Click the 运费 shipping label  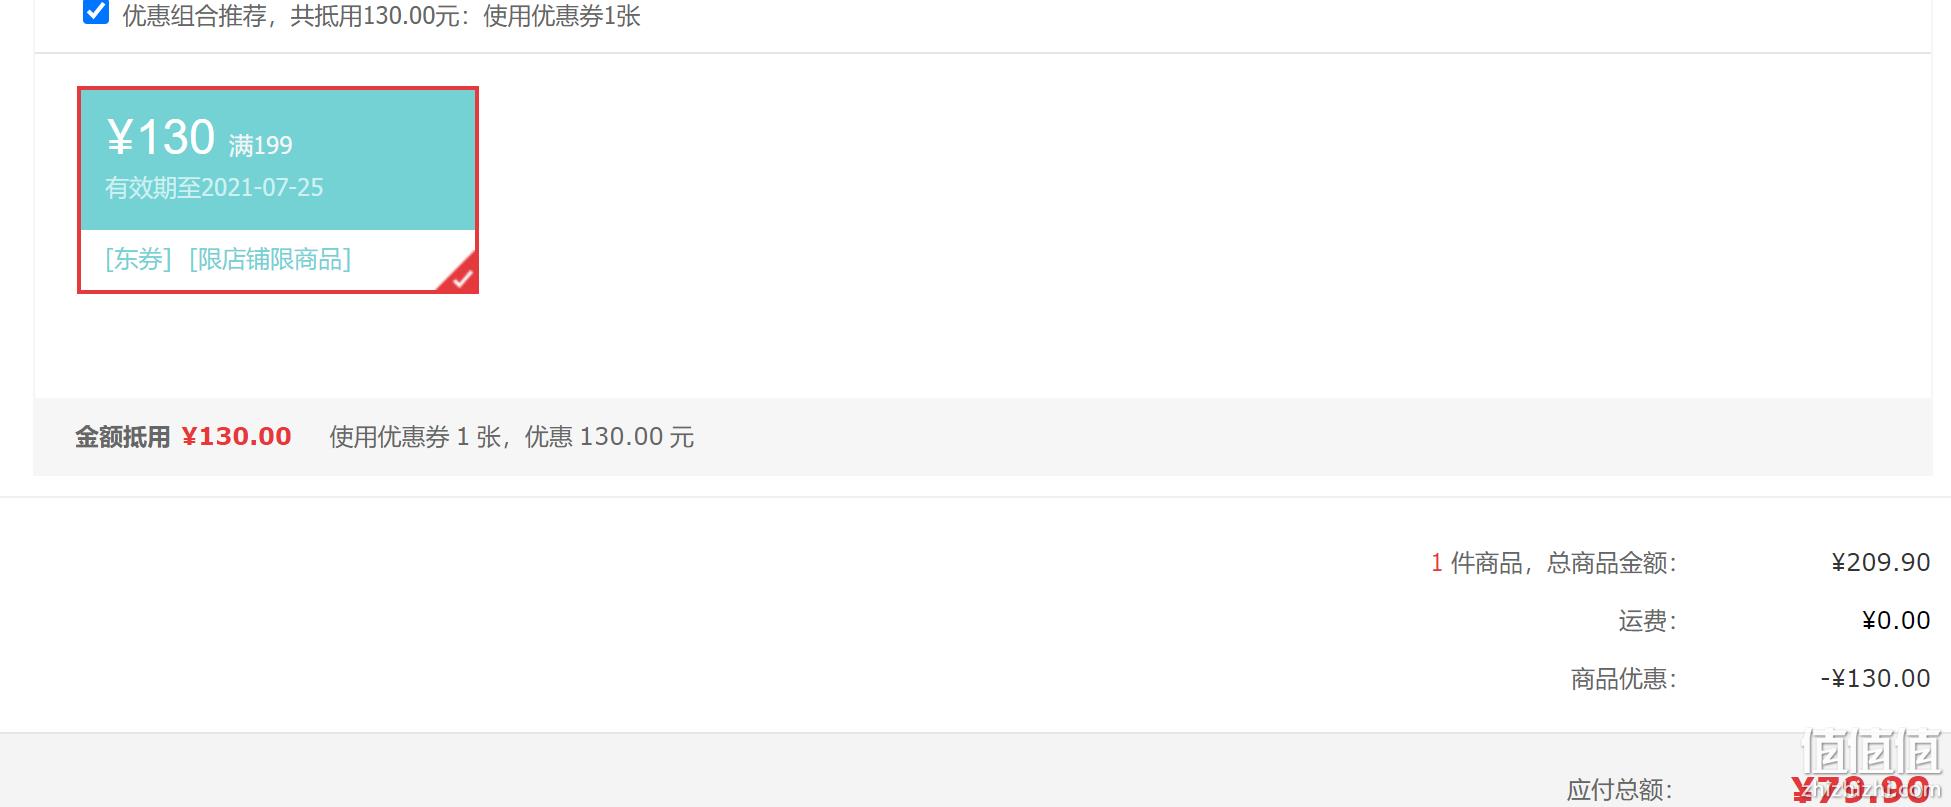coord(1647,621)
